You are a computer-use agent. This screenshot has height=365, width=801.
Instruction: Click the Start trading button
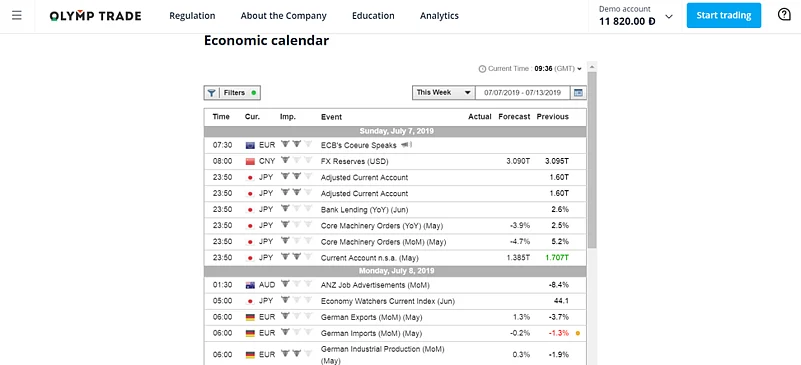pos(724,15)
